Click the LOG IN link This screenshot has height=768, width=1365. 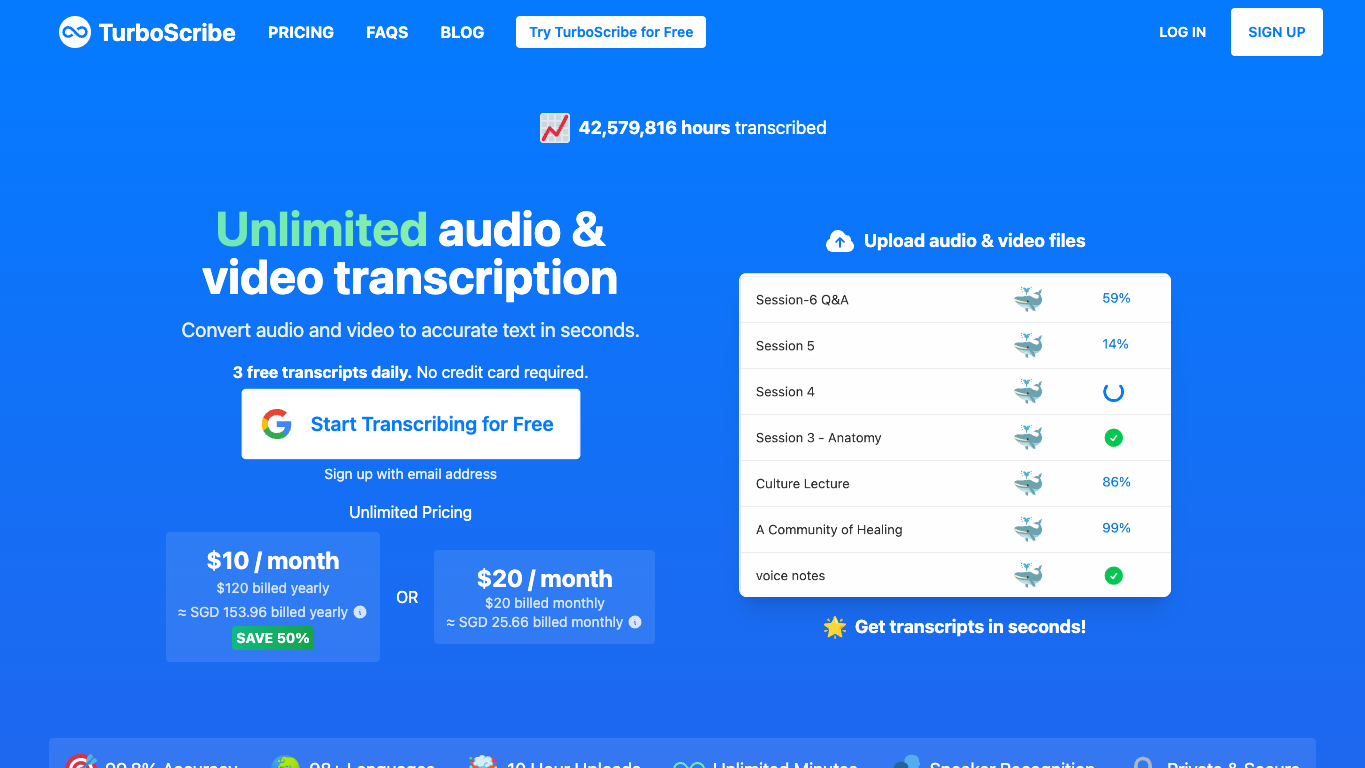[1182, 32]
